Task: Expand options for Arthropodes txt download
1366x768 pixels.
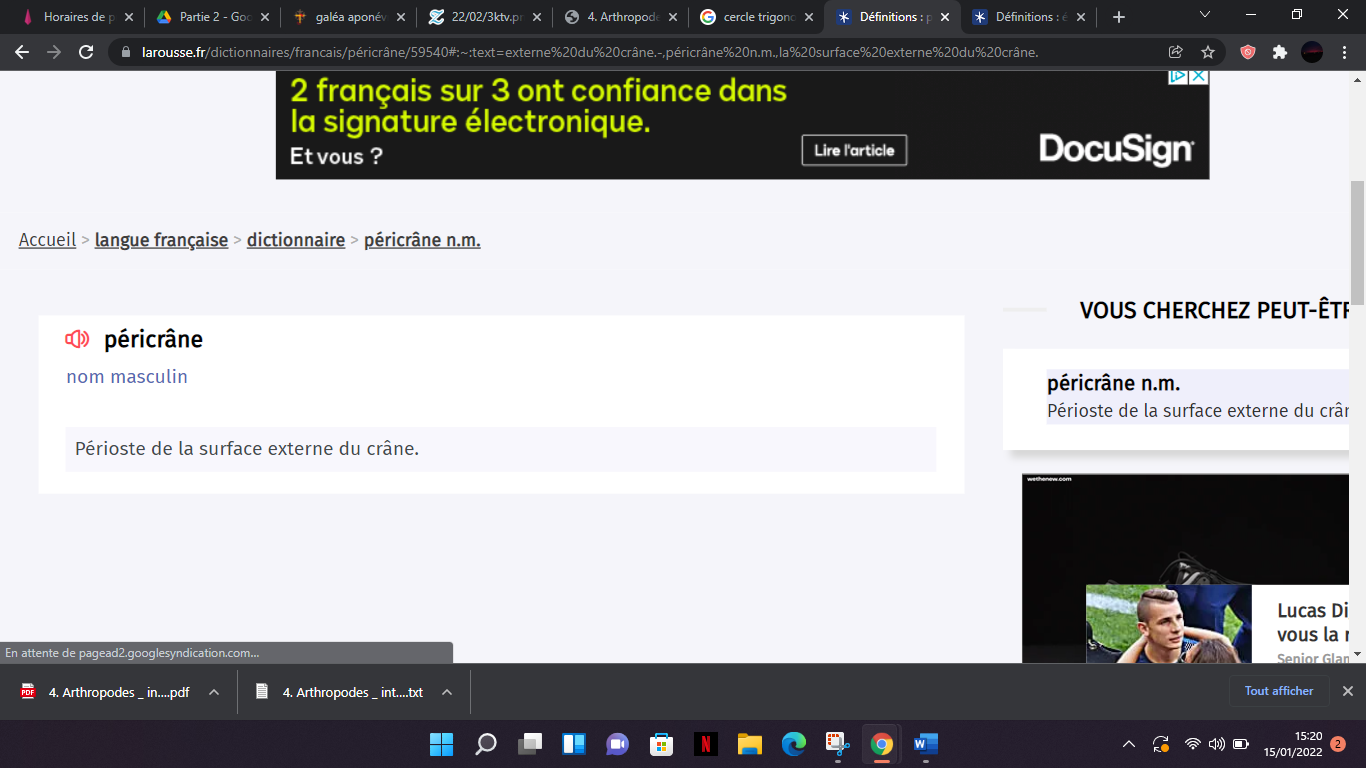Action: (x=447, y=692)
